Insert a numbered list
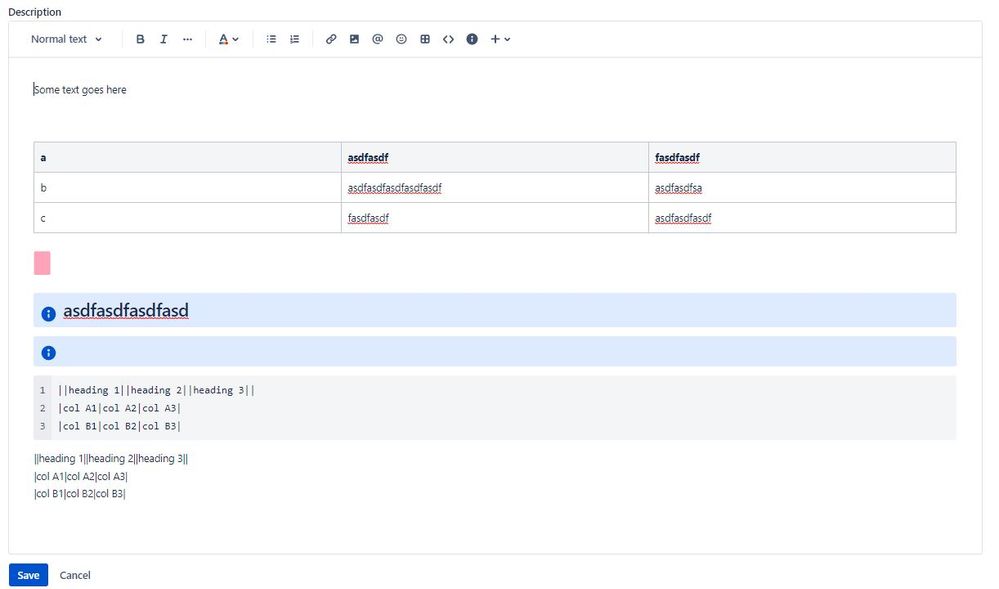 tap(294, 39)
